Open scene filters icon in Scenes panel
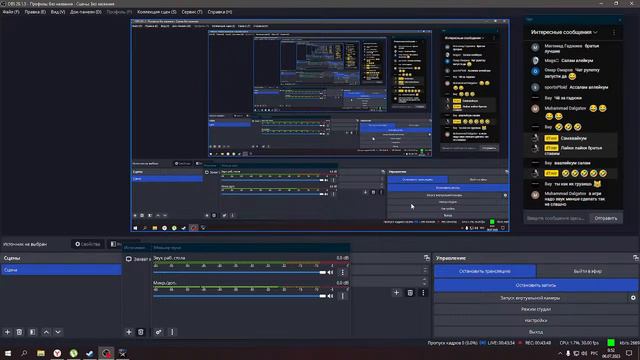 point(33,332)
